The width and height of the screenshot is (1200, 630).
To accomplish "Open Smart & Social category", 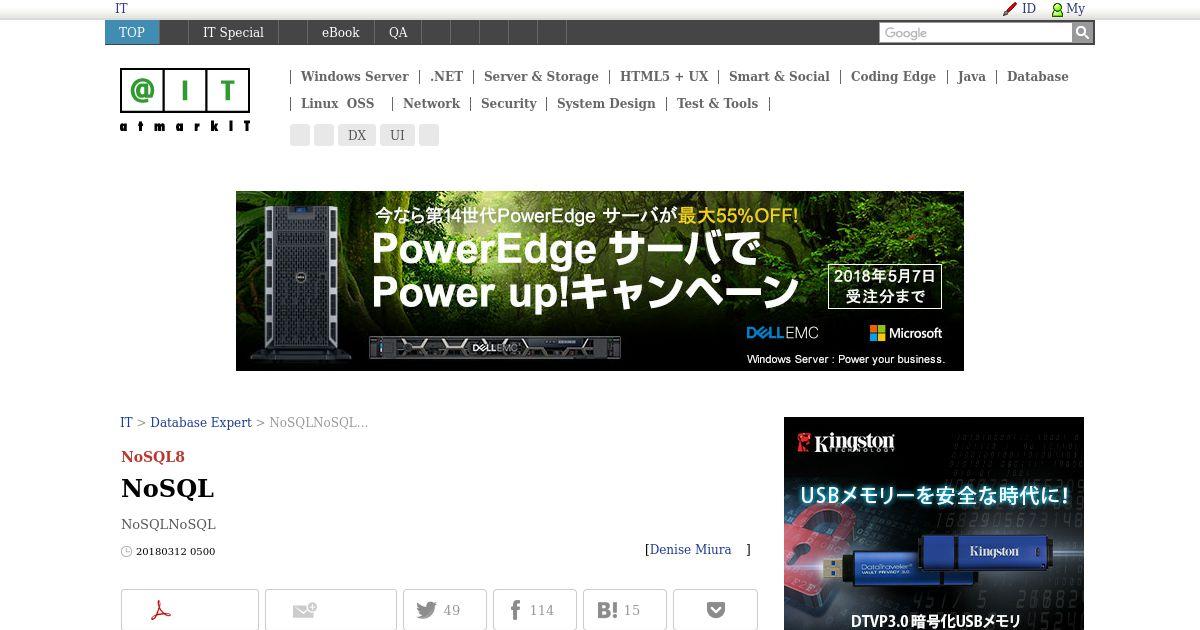I will tap(779, 76).
